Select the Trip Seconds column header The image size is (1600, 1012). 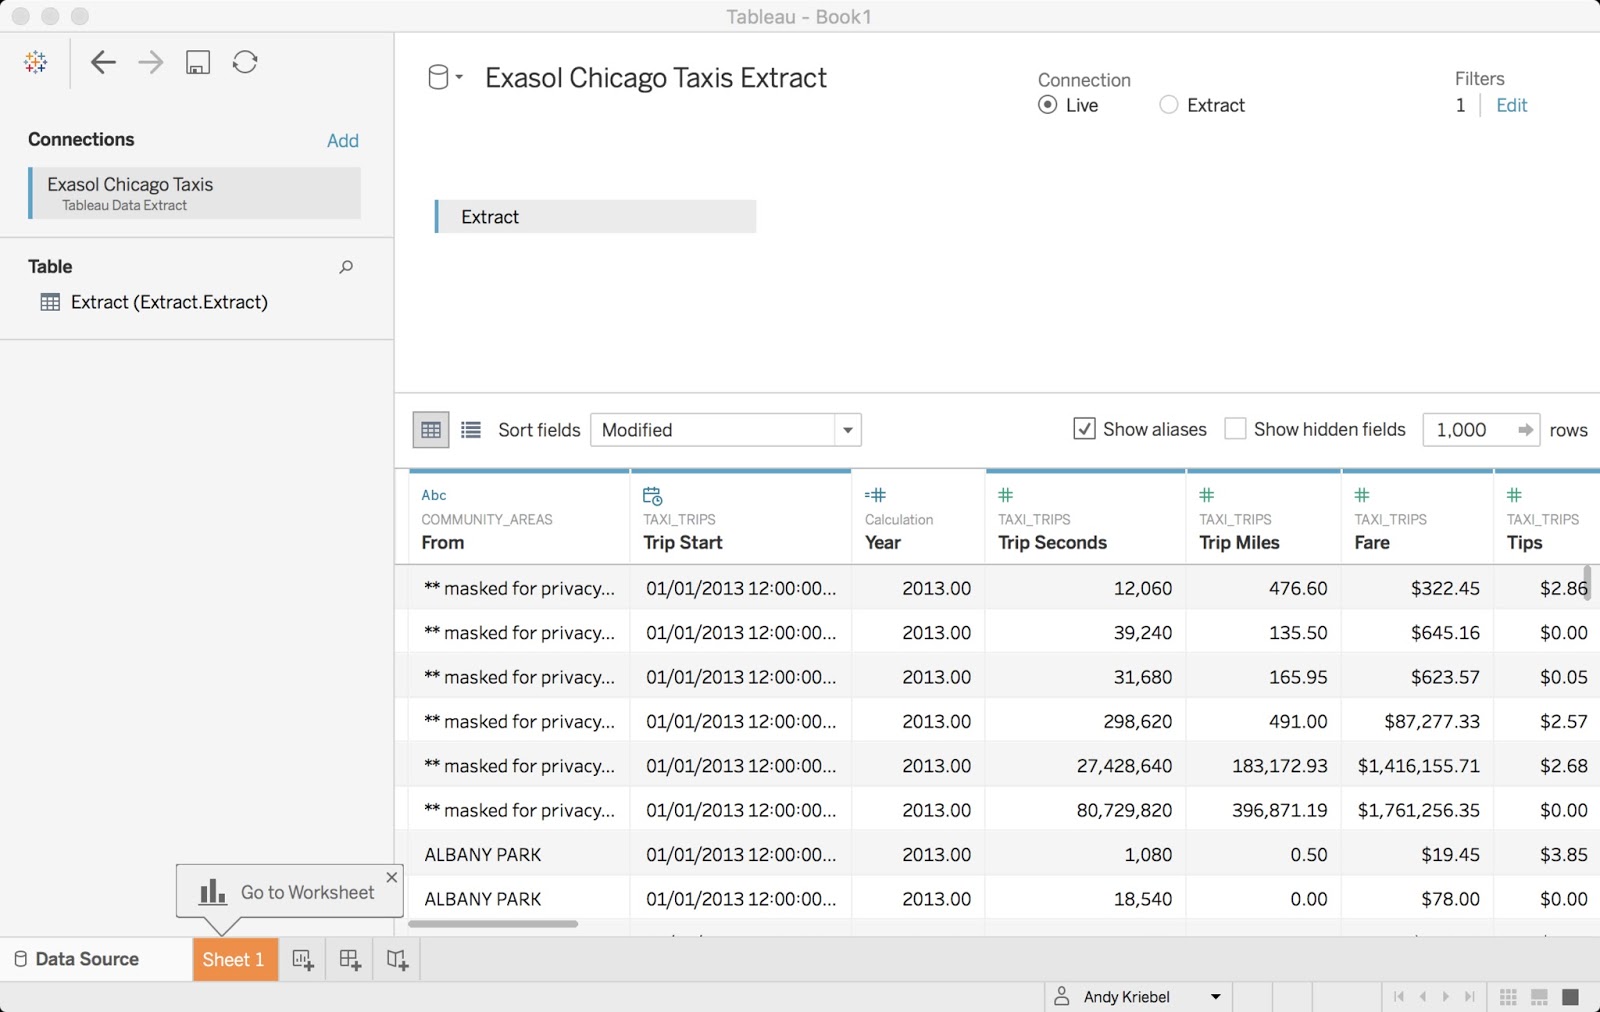pyautogui.click(x=1086, y=518)
